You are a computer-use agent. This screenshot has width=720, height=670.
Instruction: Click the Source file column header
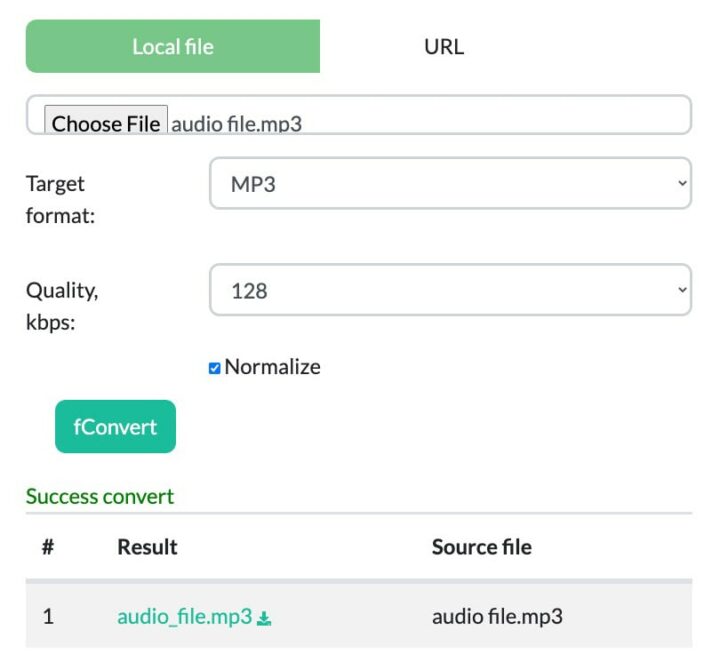(x=481, y=547)
